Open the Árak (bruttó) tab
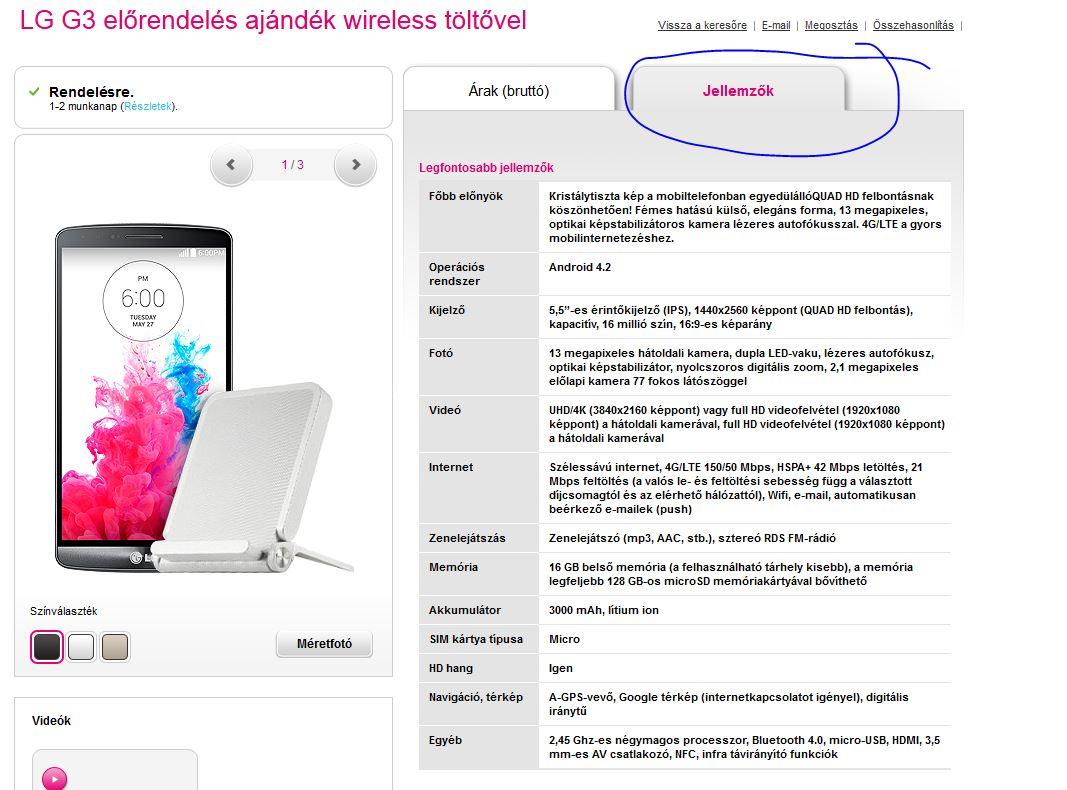 tap(509, 90)
